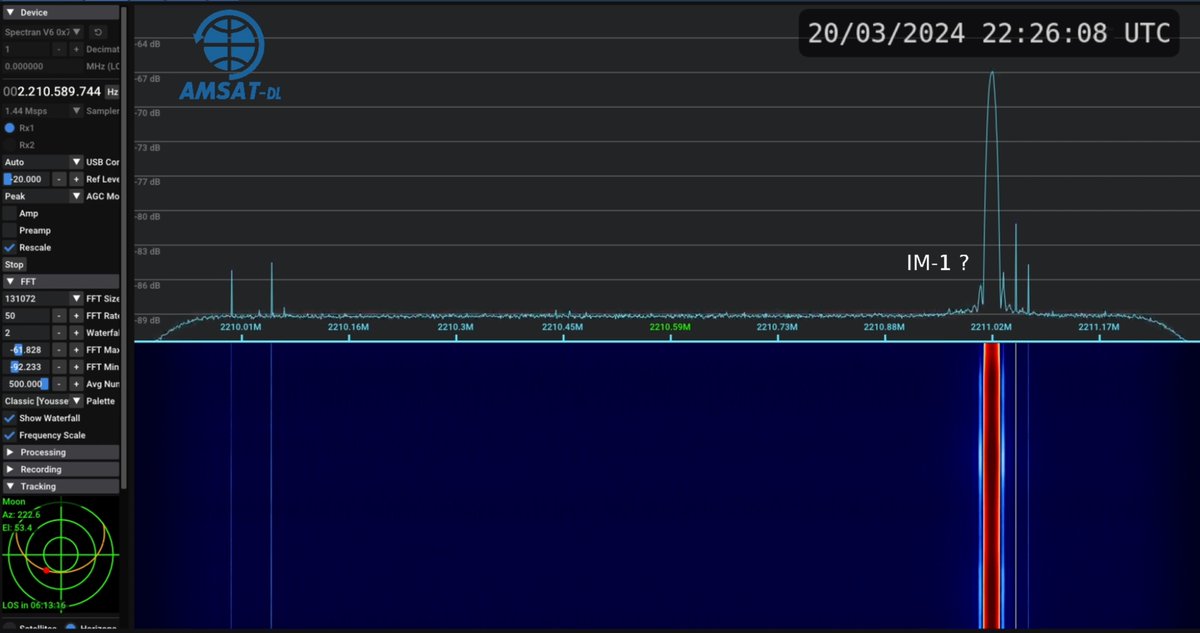This screenshot has width=1200, height=633.
Task: Click the side panel vertical scrollbar
Action: pyautogui.click(x=125, y=250)
